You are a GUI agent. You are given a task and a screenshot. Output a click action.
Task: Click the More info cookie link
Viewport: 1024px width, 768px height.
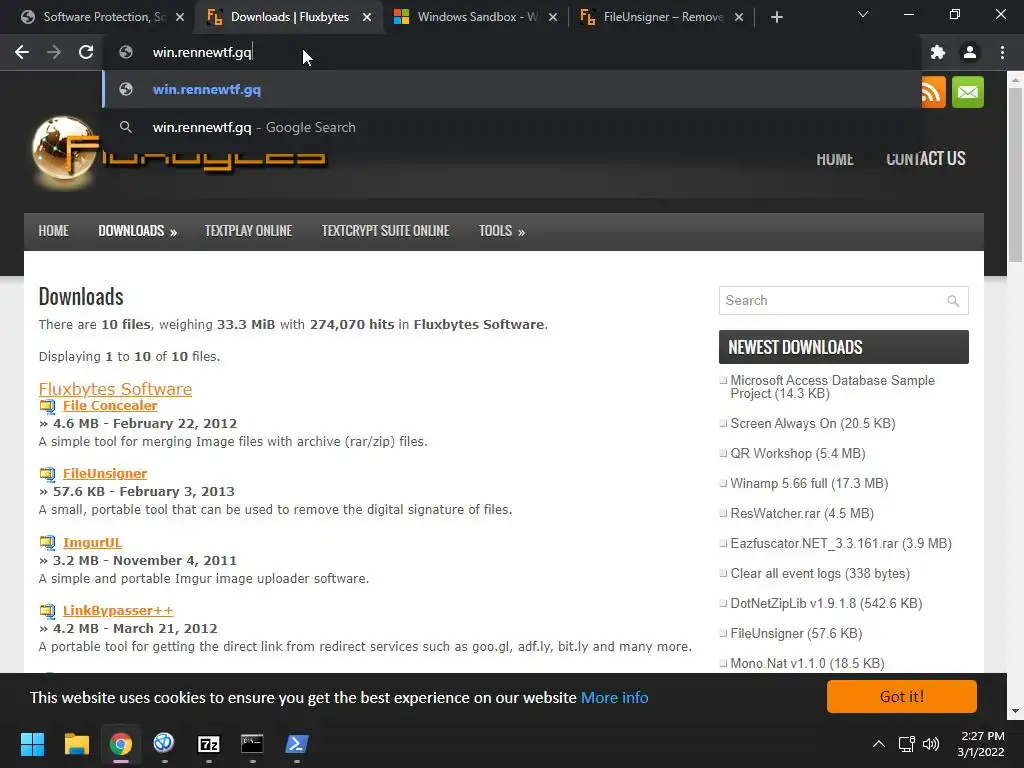[615, 697]
